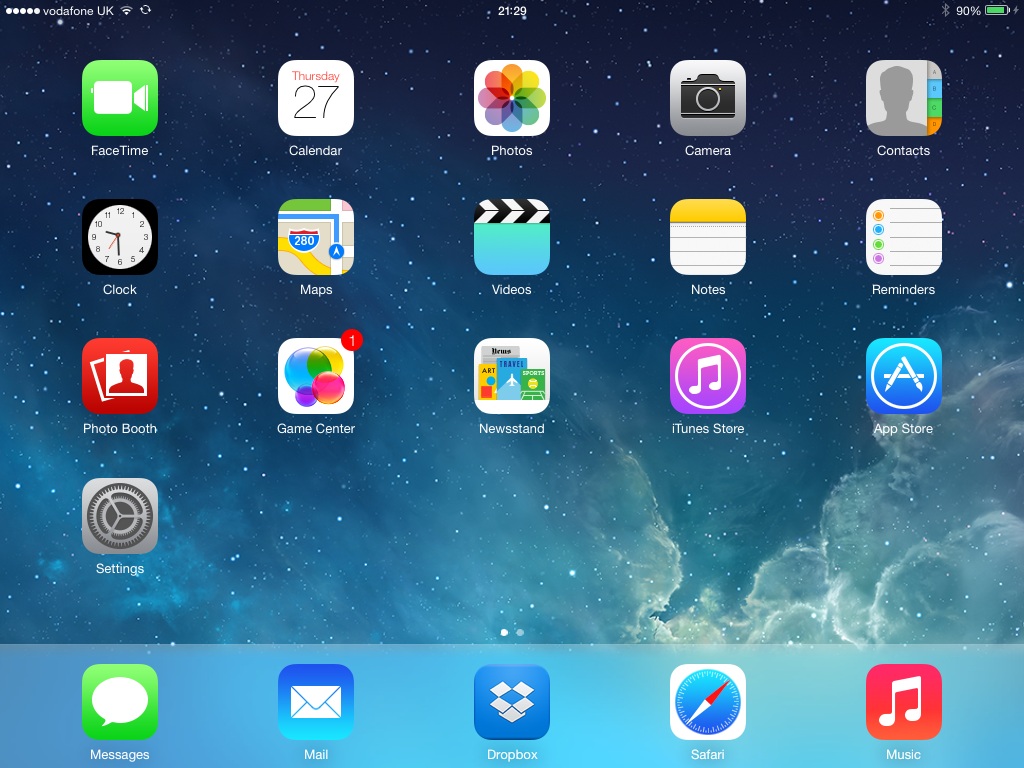This screenshot has height=768, width=1024.
Task: Tap the "Photo Booth" label text
Action: 120,428
